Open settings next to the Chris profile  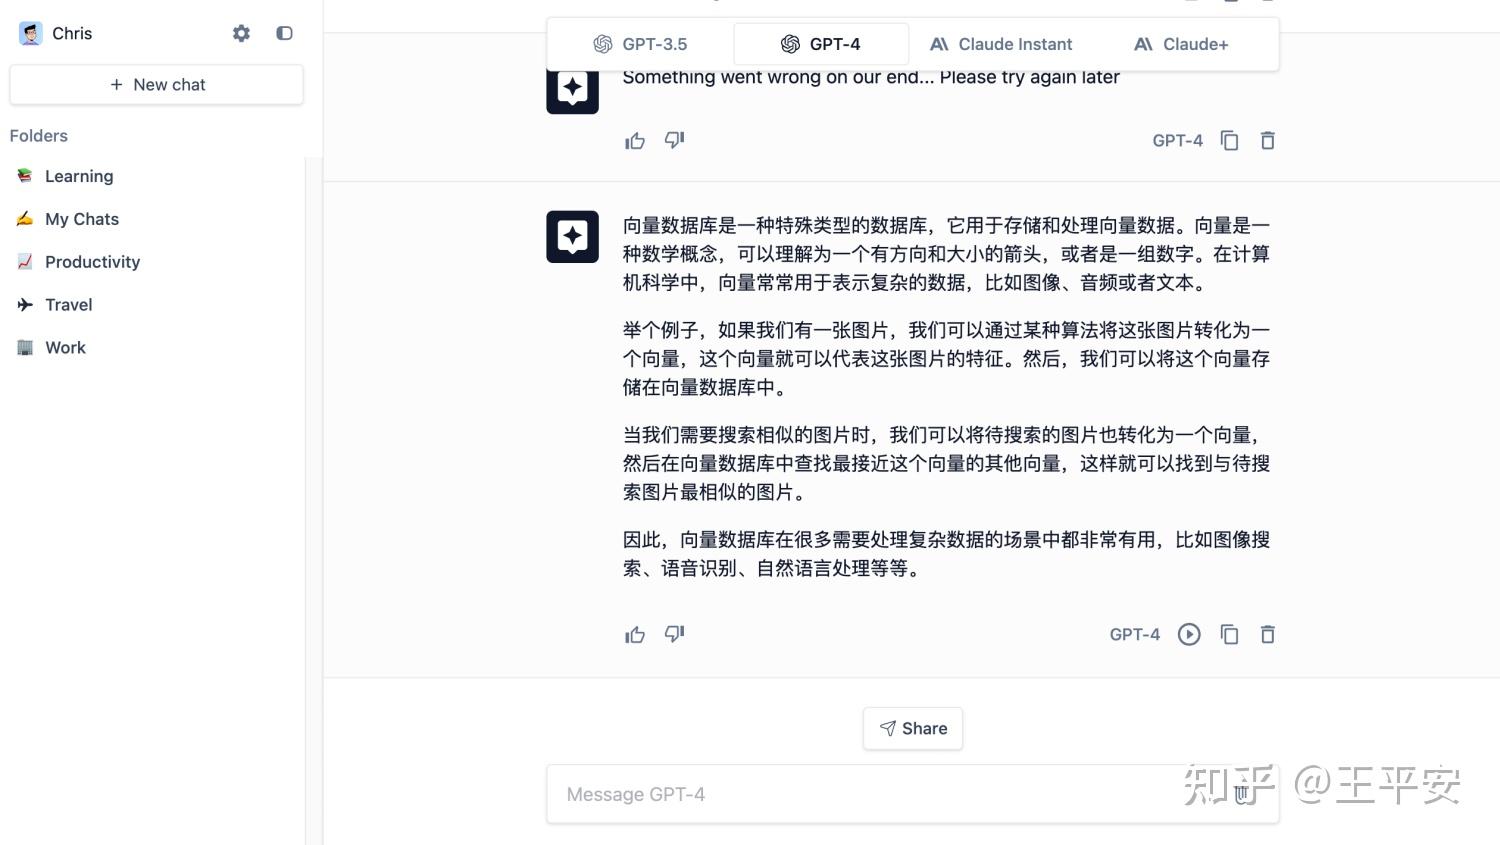[x=241, y=33]
